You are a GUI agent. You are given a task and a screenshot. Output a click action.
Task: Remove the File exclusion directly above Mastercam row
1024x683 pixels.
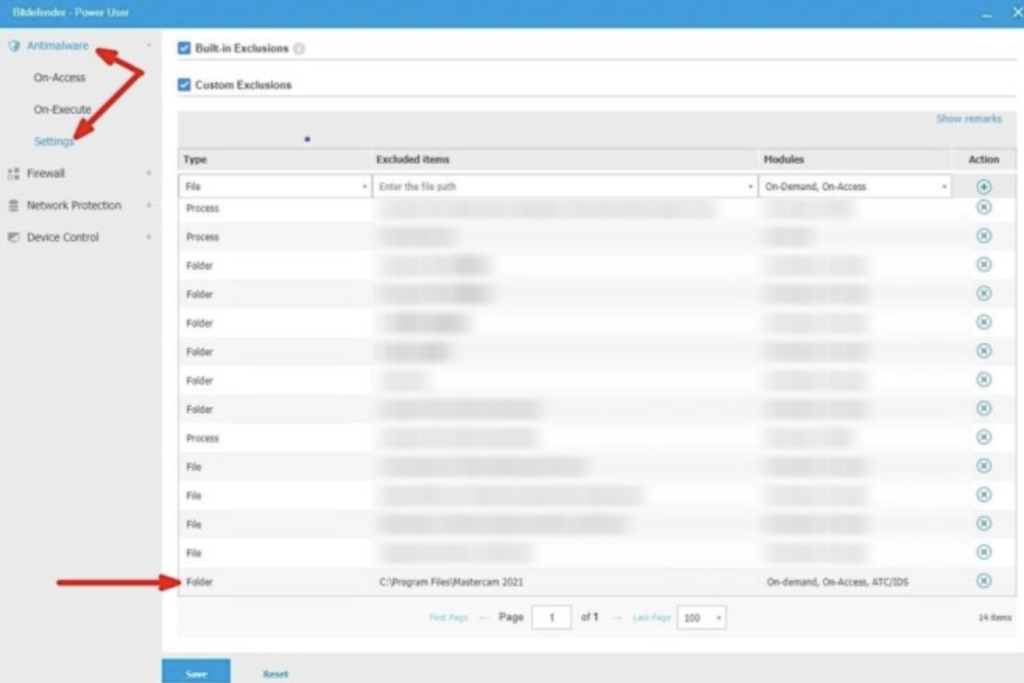(x=984, y=552)
